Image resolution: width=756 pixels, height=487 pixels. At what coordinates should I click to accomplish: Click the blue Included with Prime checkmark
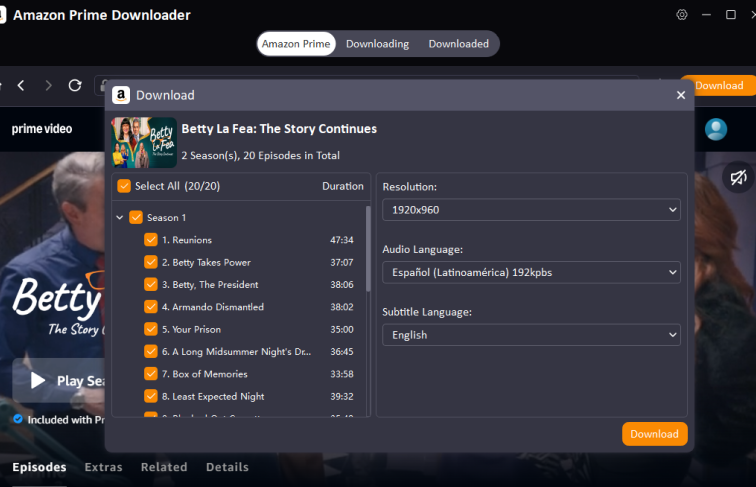18,419
